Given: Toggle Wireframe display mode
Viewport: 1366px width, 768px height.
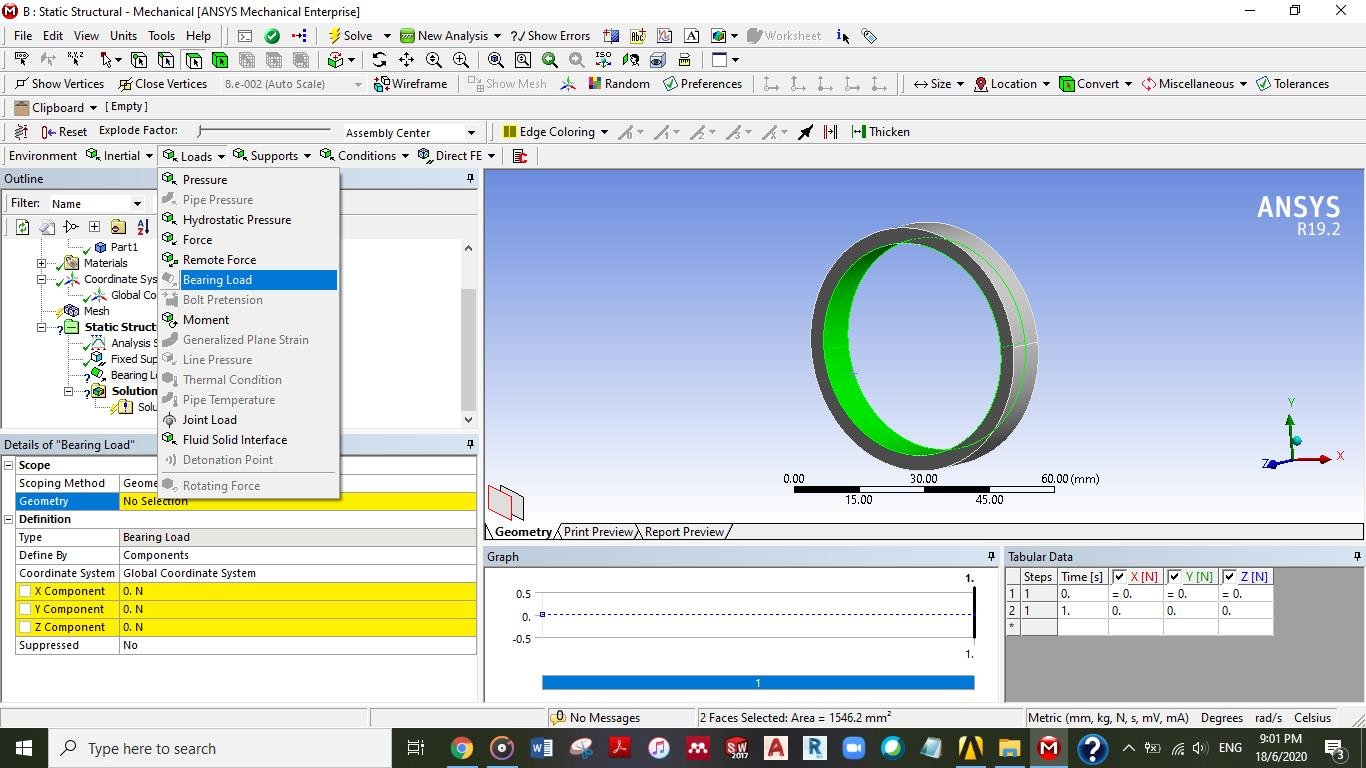Looking at the screenshot, I should [x=410, y=84].
